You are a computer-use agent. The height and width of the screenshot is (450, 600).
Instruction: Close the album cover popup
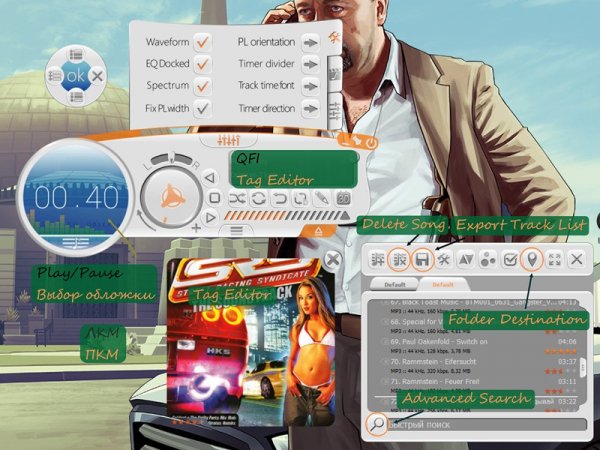click(333, 260)
